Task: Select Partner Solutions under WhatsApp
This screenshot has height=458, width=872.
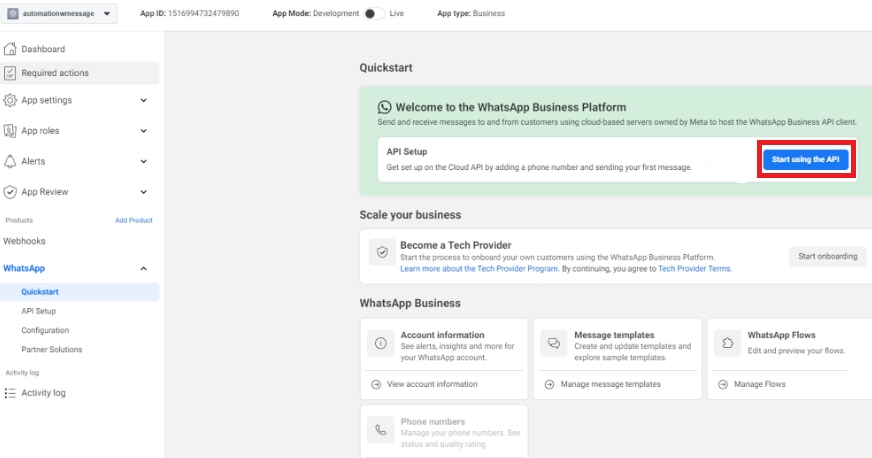Action: coord(52,350)
